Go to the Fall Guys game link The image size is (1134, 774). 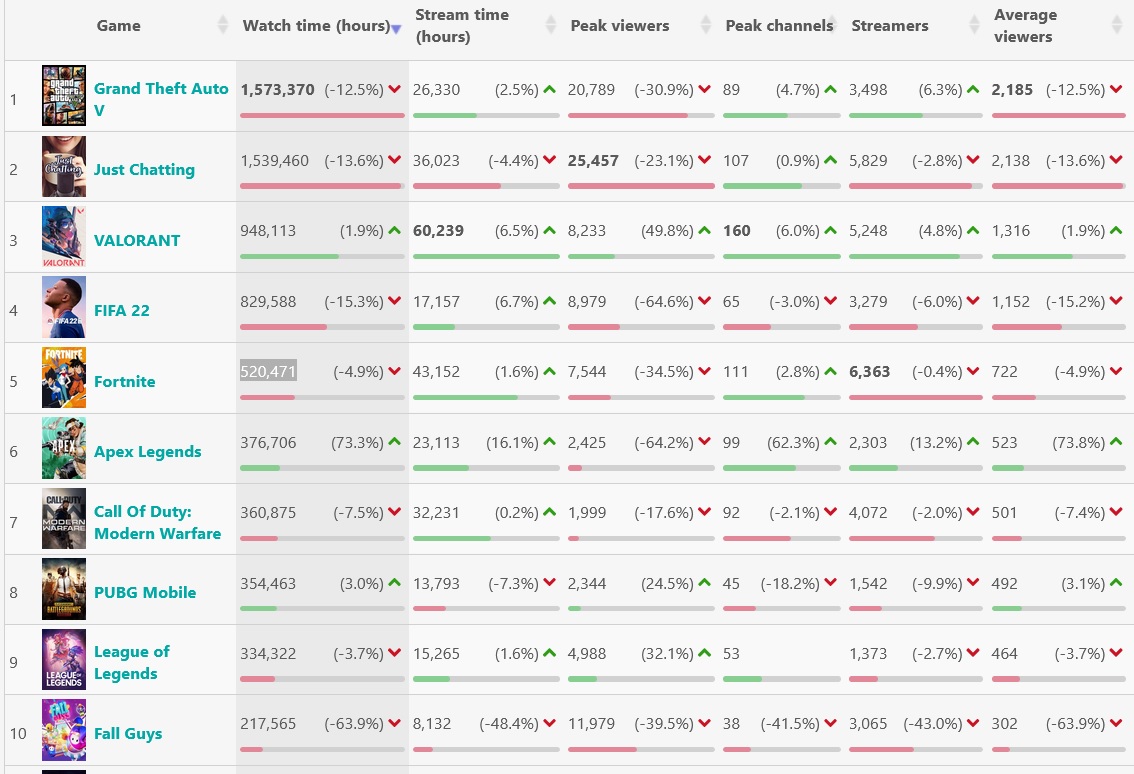(x=128, y=733)
